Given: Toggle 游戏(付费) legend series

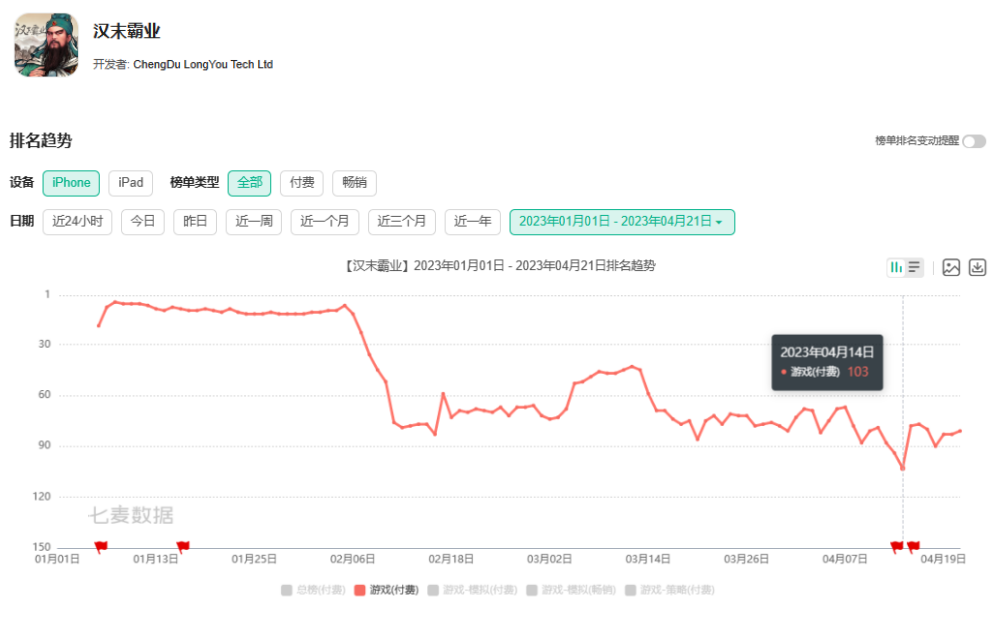Looking at the screenshot, I should coord(386,590).
